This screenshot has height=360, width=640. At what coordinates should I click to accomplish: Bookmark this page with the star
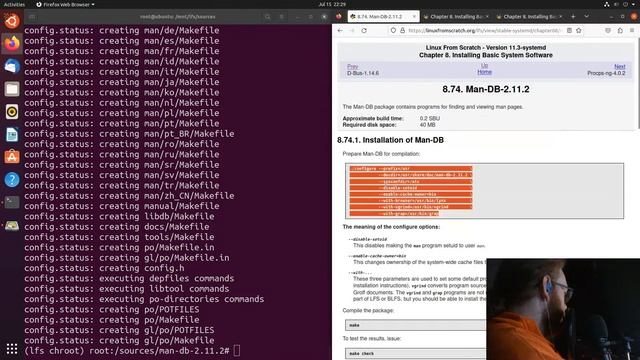[x=579, y=31]
